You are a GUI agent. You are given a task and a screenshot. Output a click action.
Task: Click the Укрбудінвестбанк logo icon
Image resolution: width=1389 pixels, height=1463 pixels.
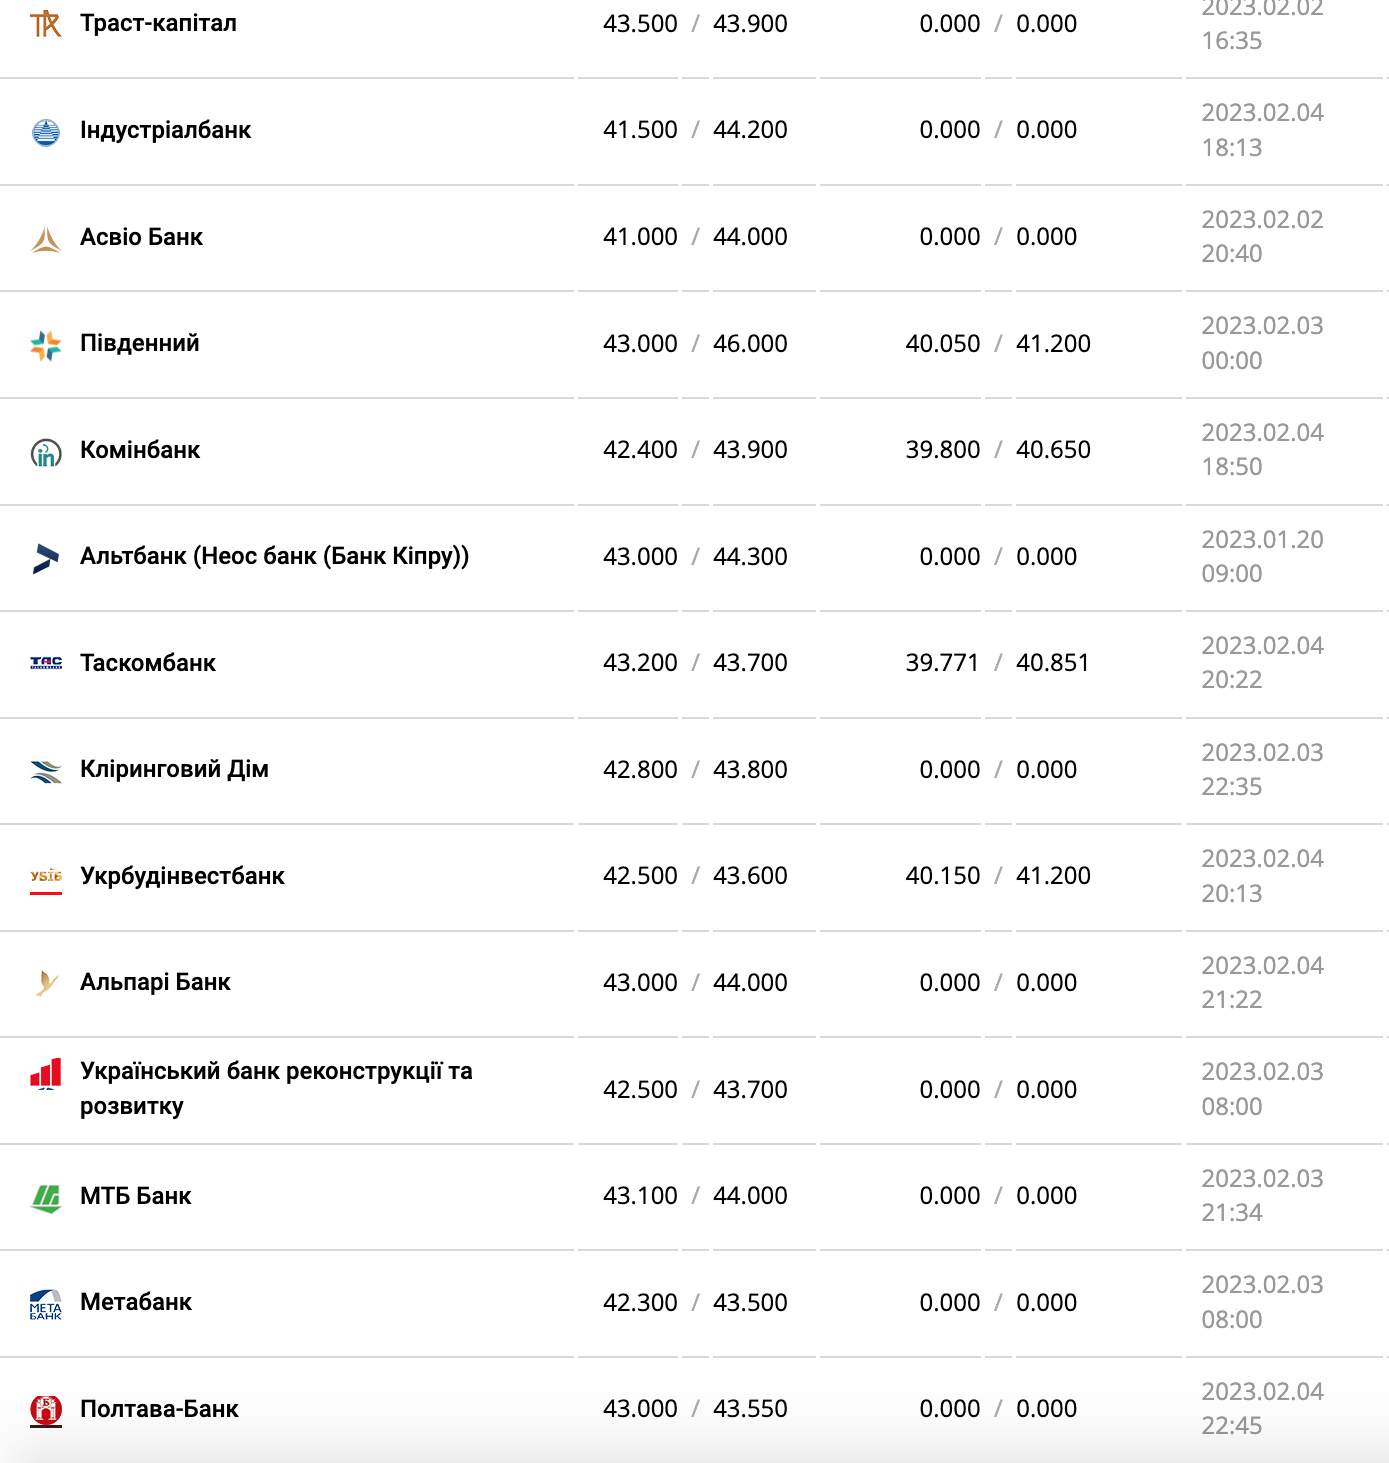coord(46,877)
